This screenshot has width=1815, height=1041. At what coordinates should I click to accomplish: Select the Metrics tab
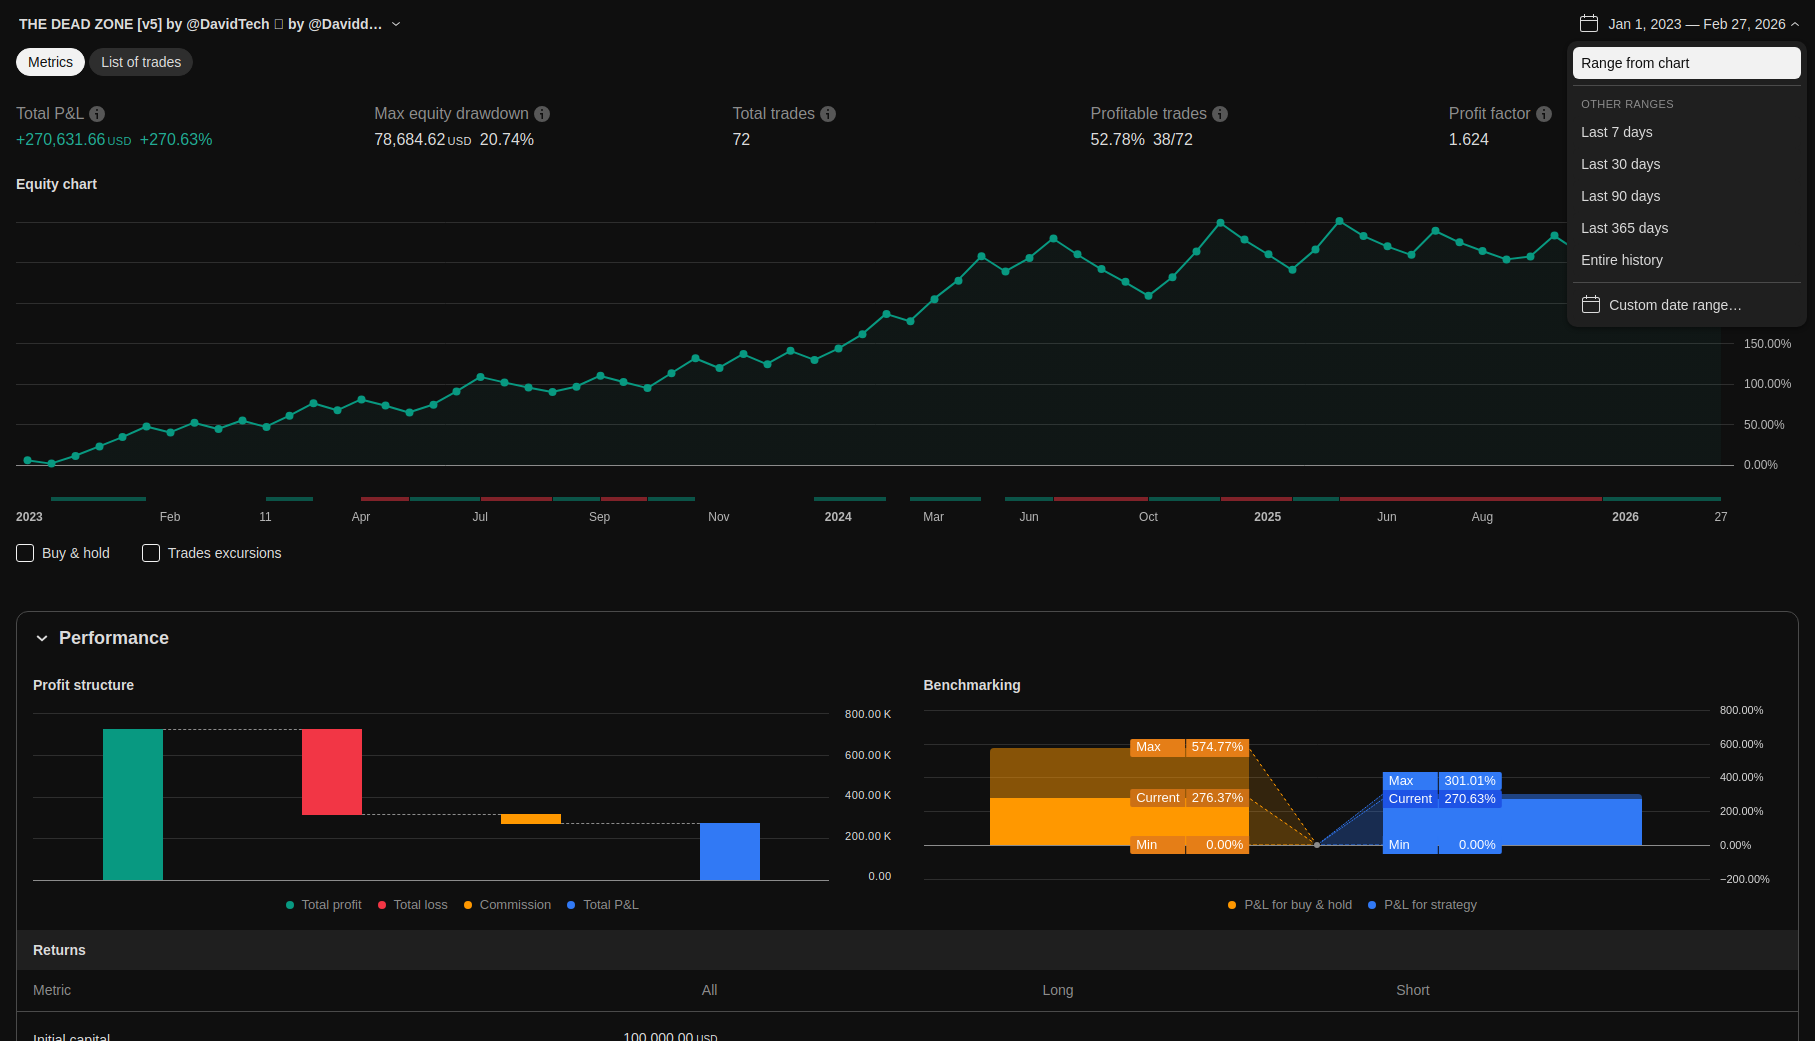[50, 62]
